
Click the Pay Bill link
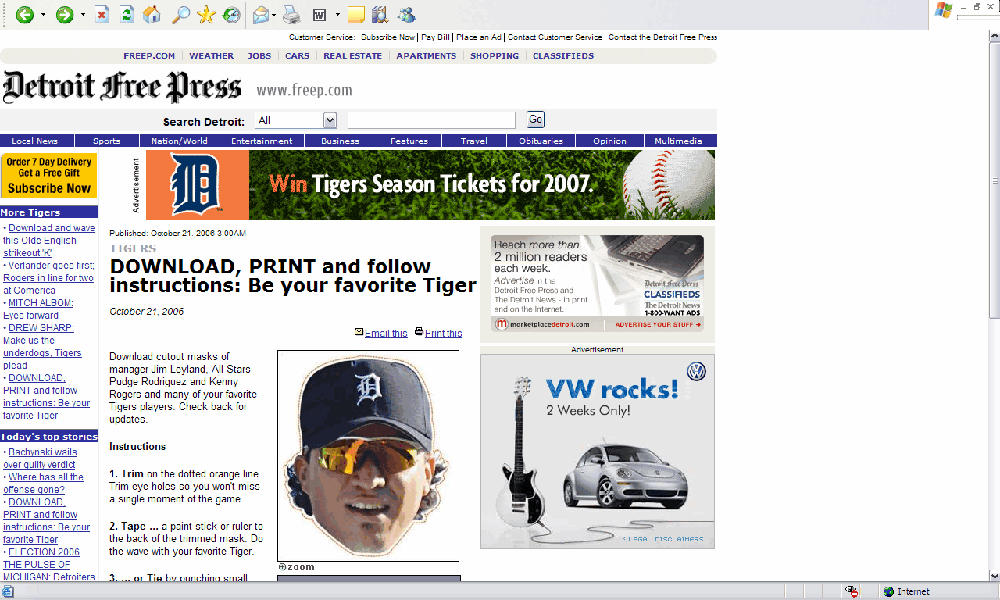click(x=436, y=37)
